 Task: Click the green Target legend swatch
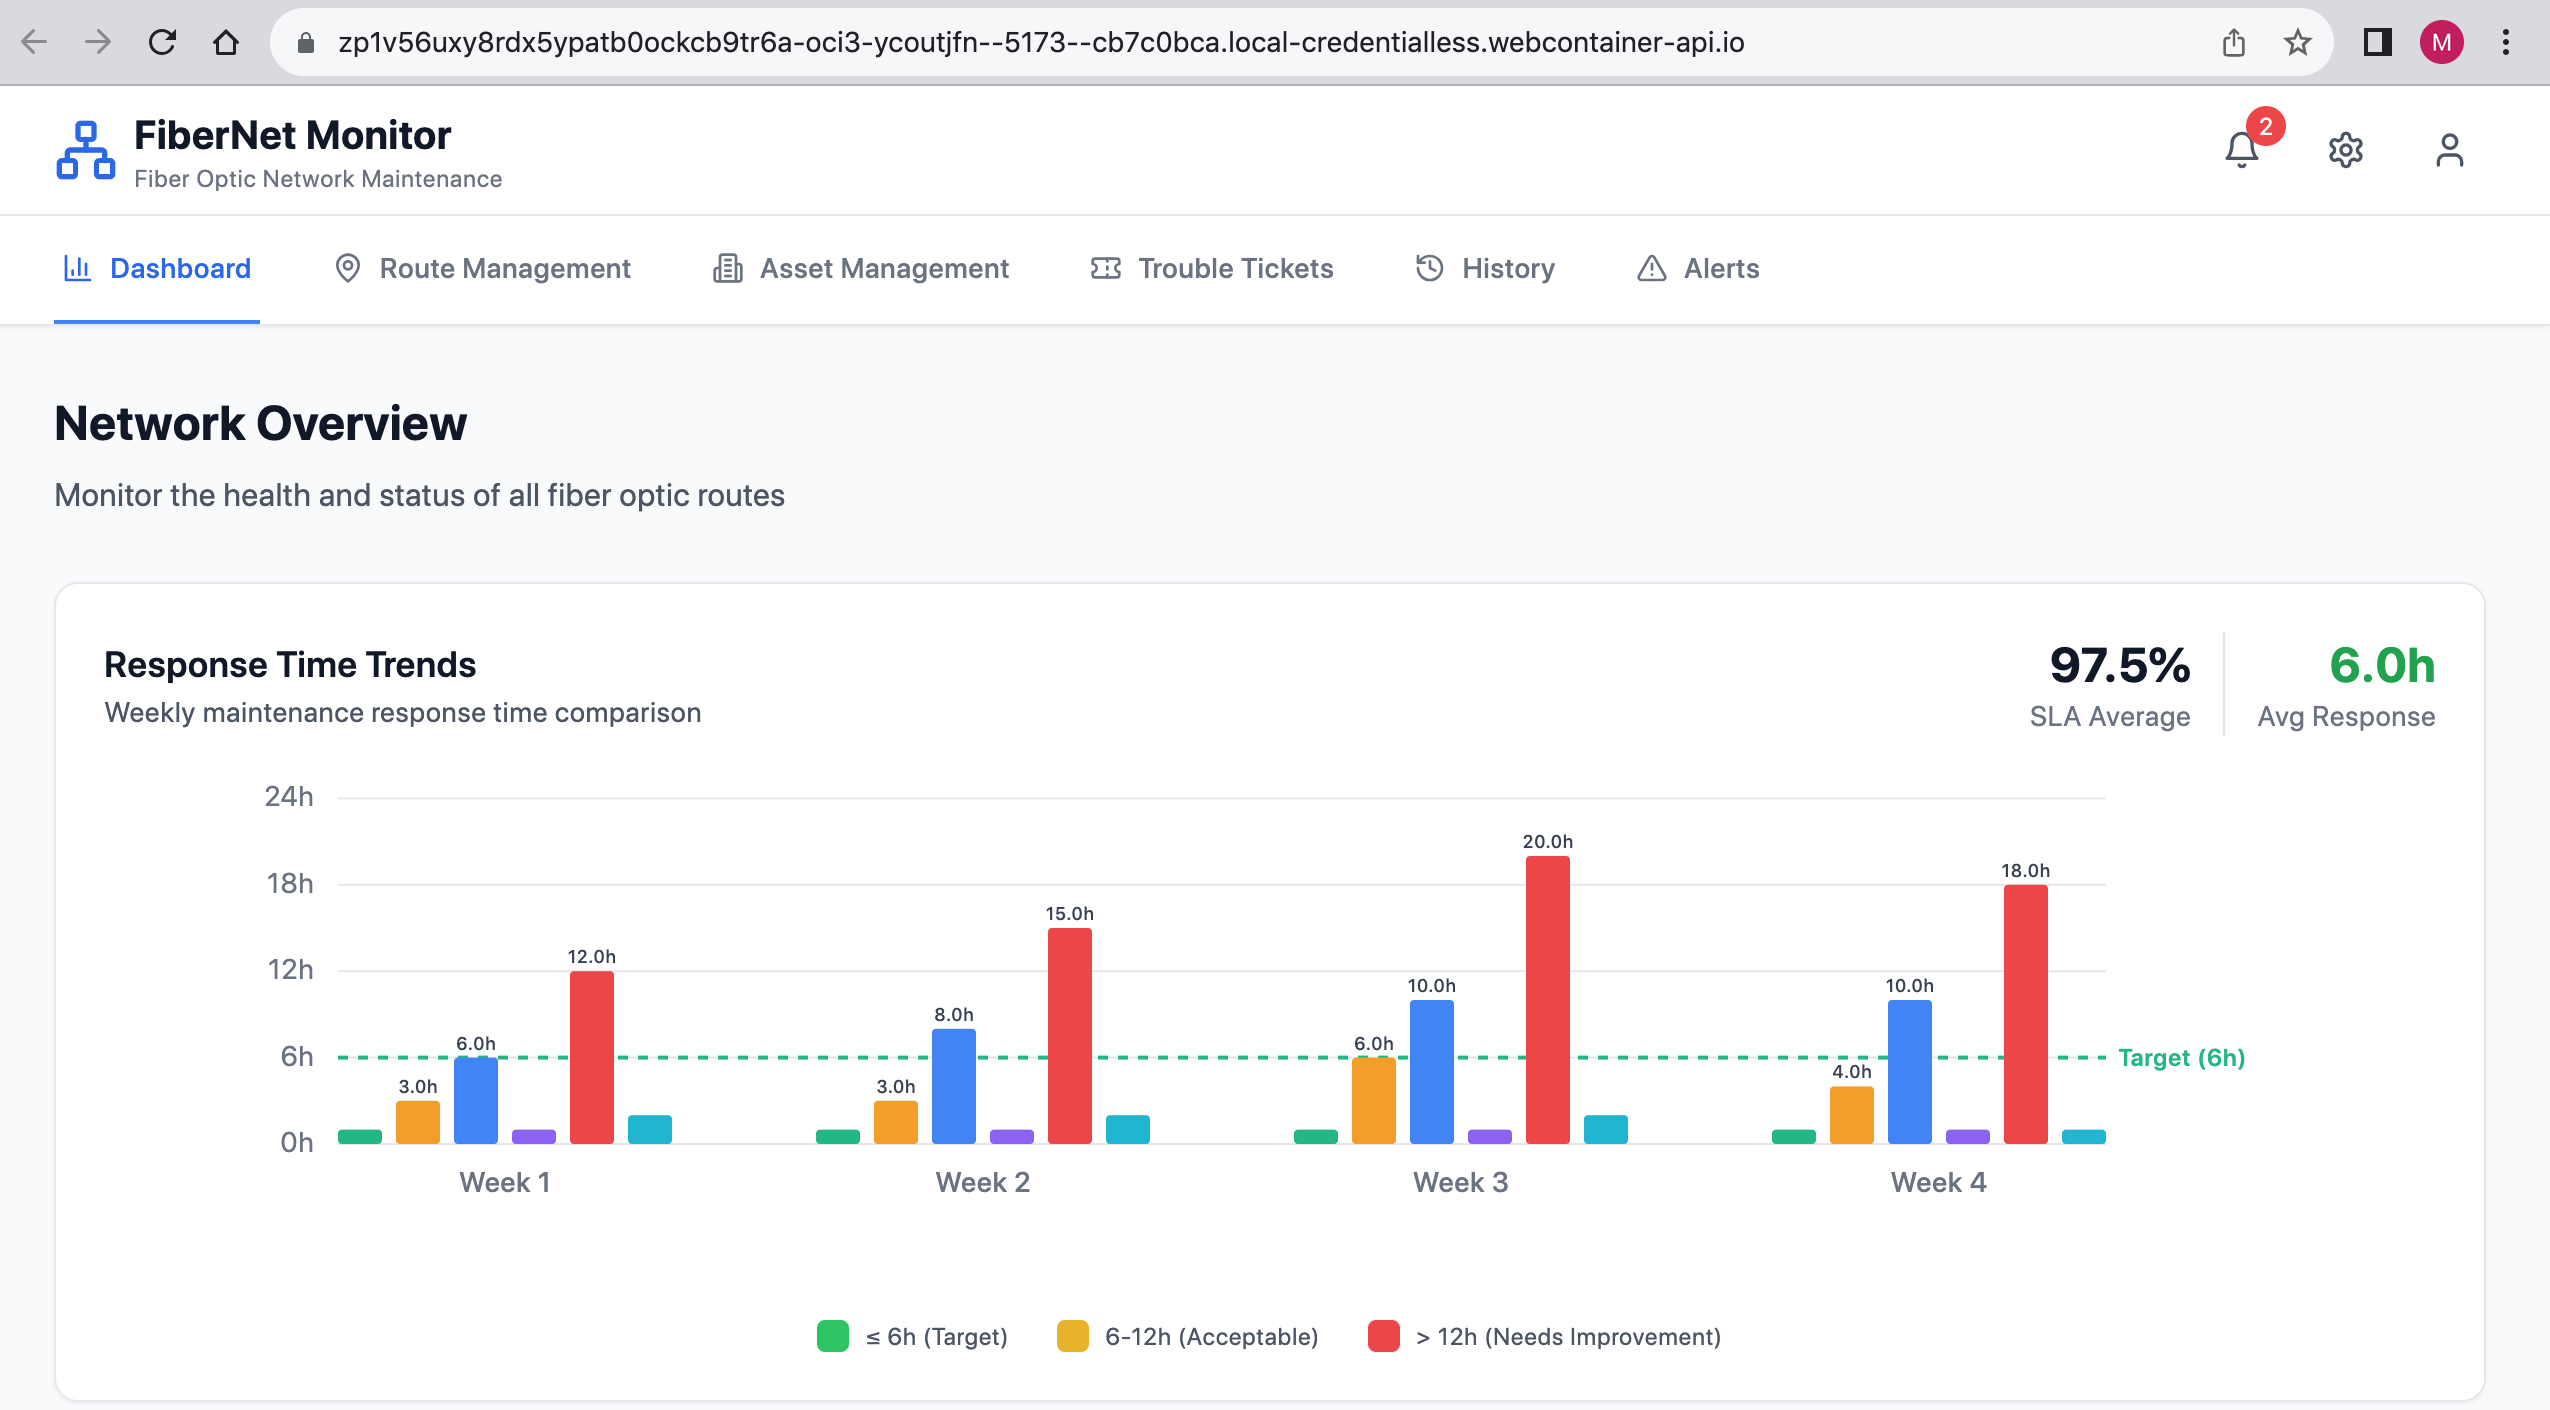click(832, 1336)
